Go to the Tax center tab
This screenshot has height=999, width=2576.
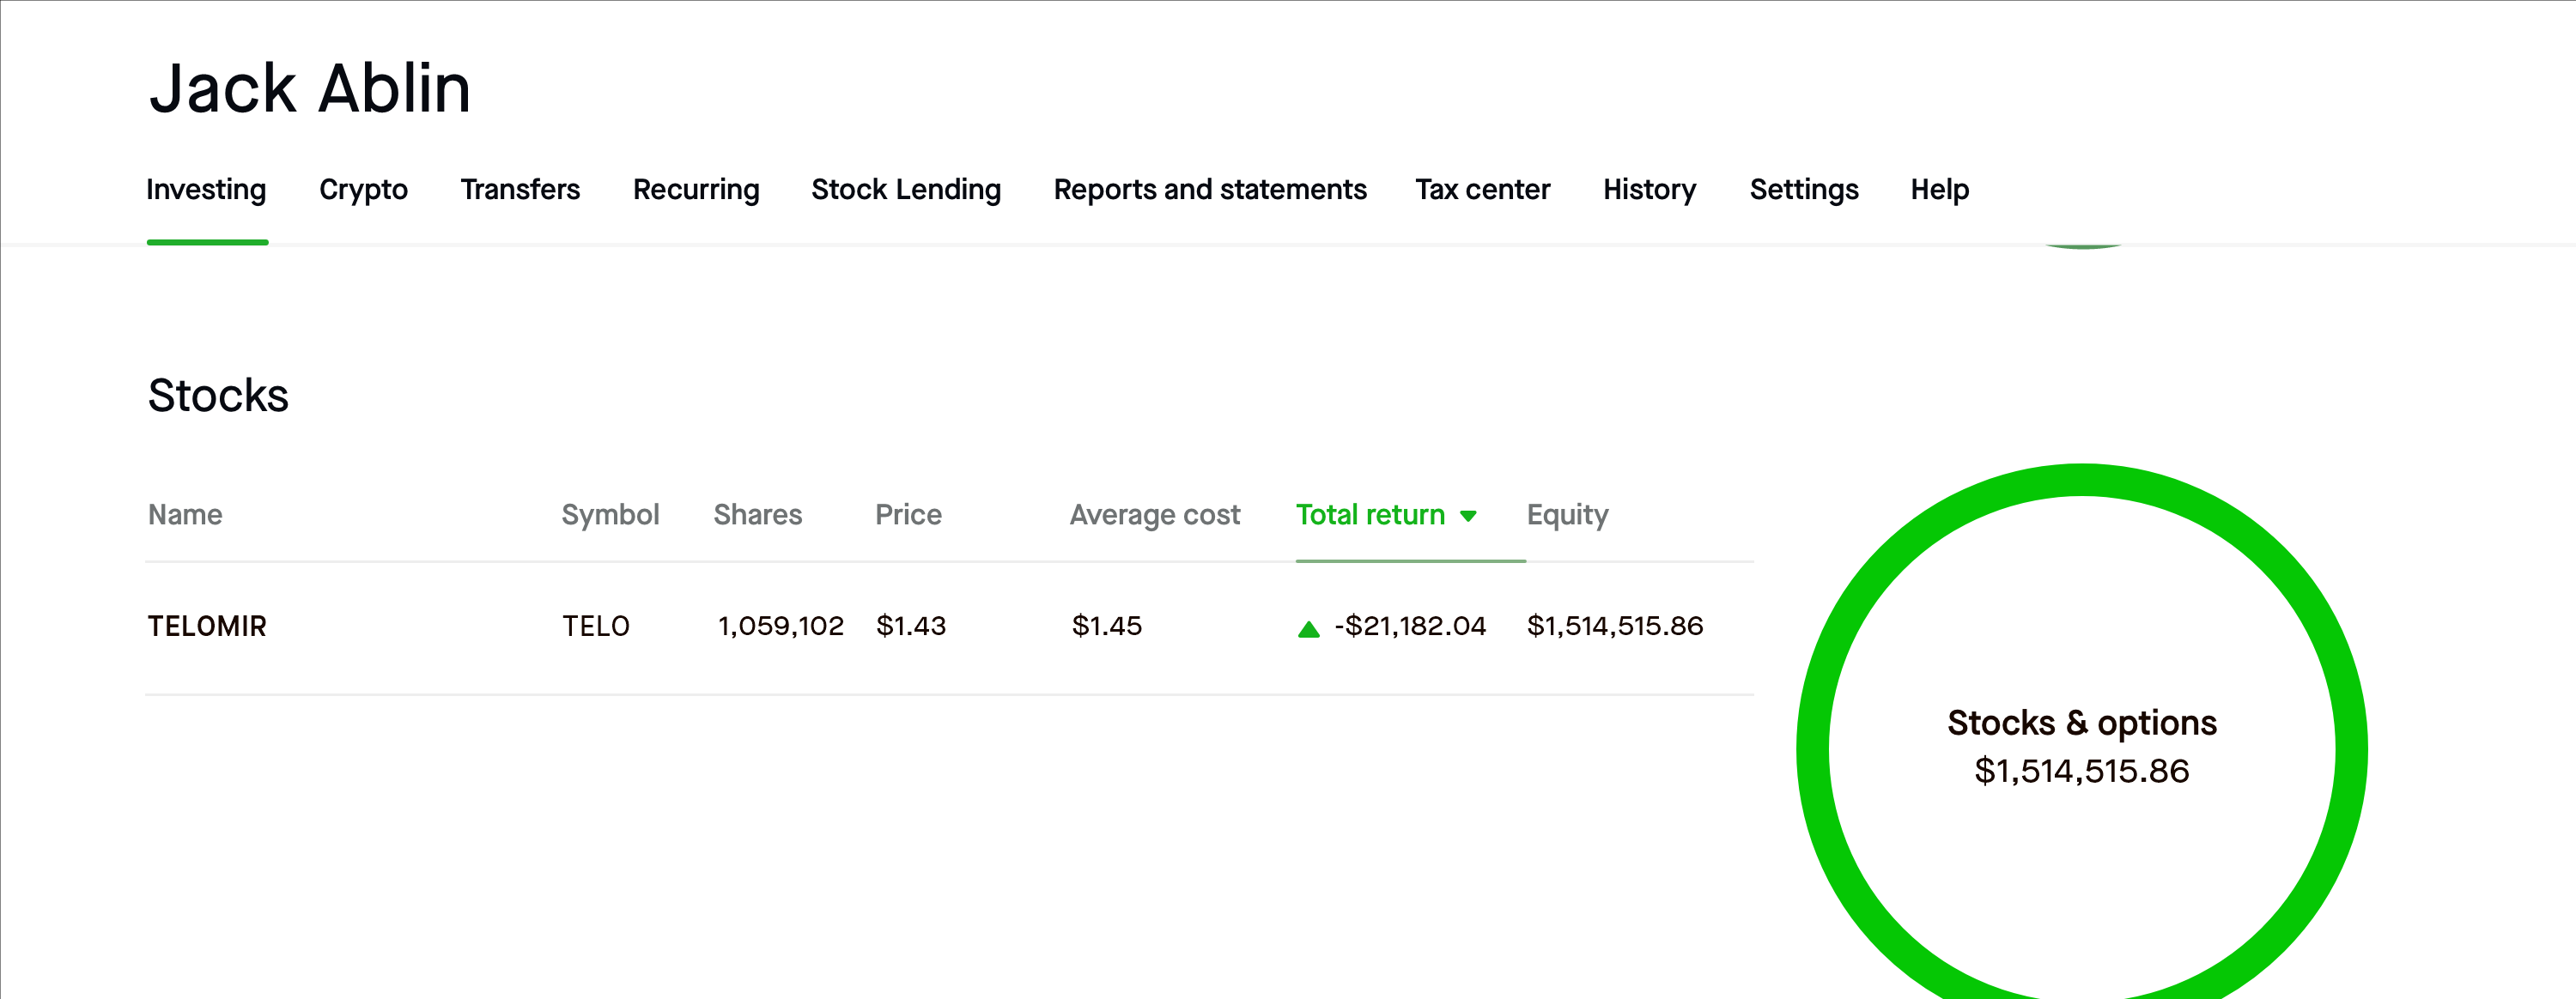[x=1482, y=190]
